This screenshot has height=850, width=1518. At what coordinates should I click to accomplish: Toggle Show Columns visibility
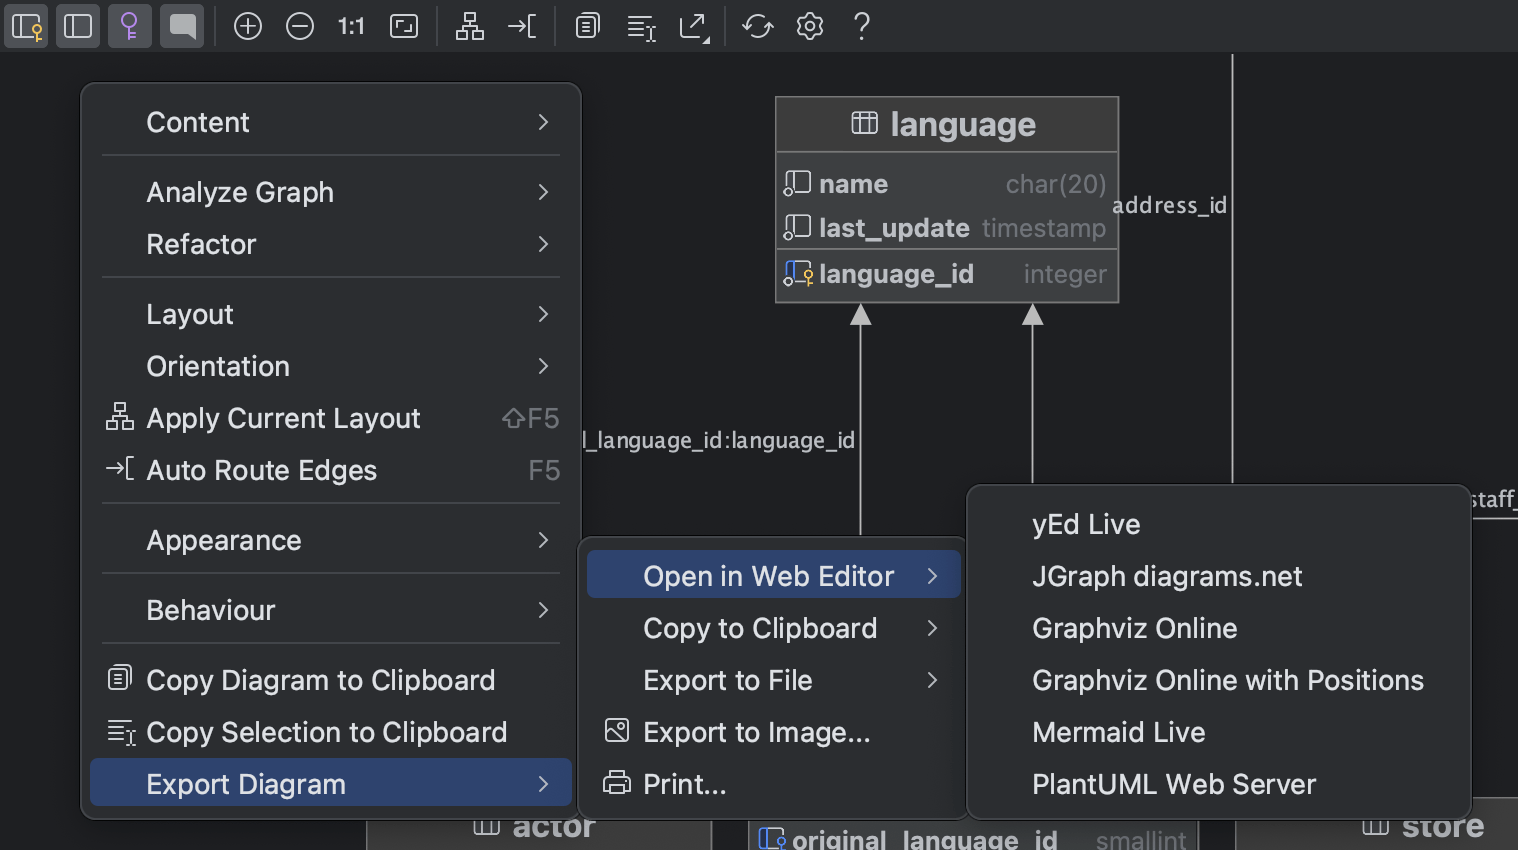point(78,26)
